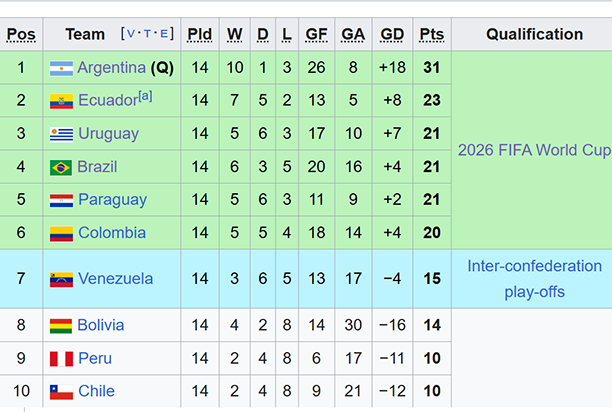This screenshot has width=612, height=413.
Task: Click the E (edit template) link
Action: pos(164,34)
